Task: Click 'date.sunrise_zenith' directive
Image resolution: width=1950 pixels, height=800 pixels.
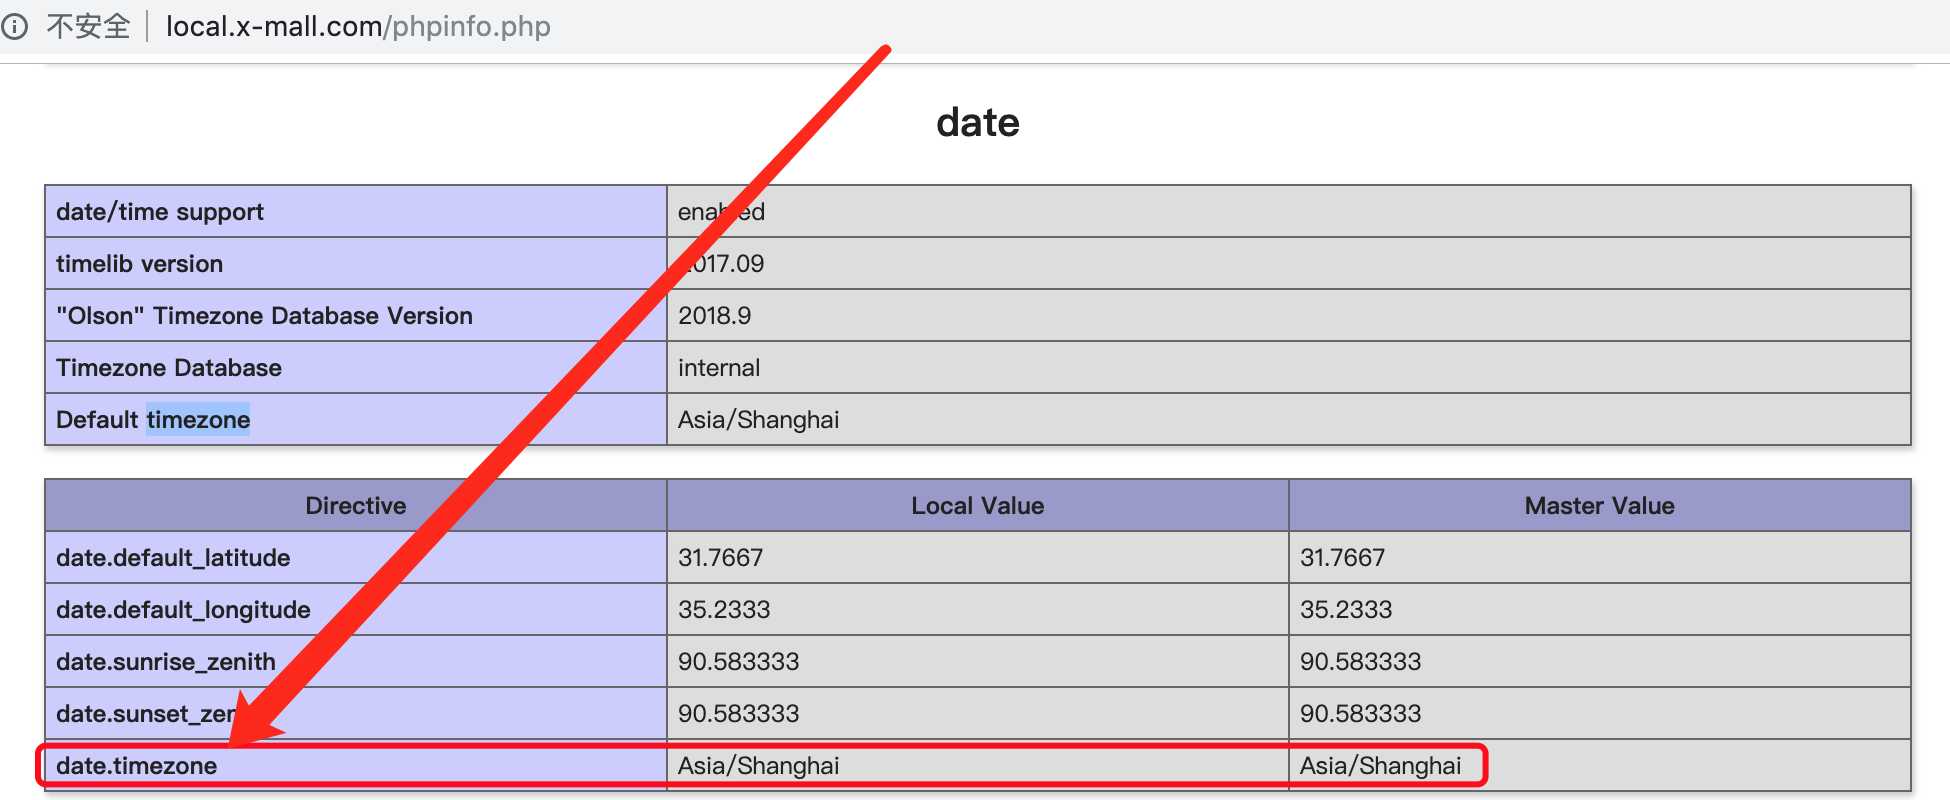Action: [166, 662]
